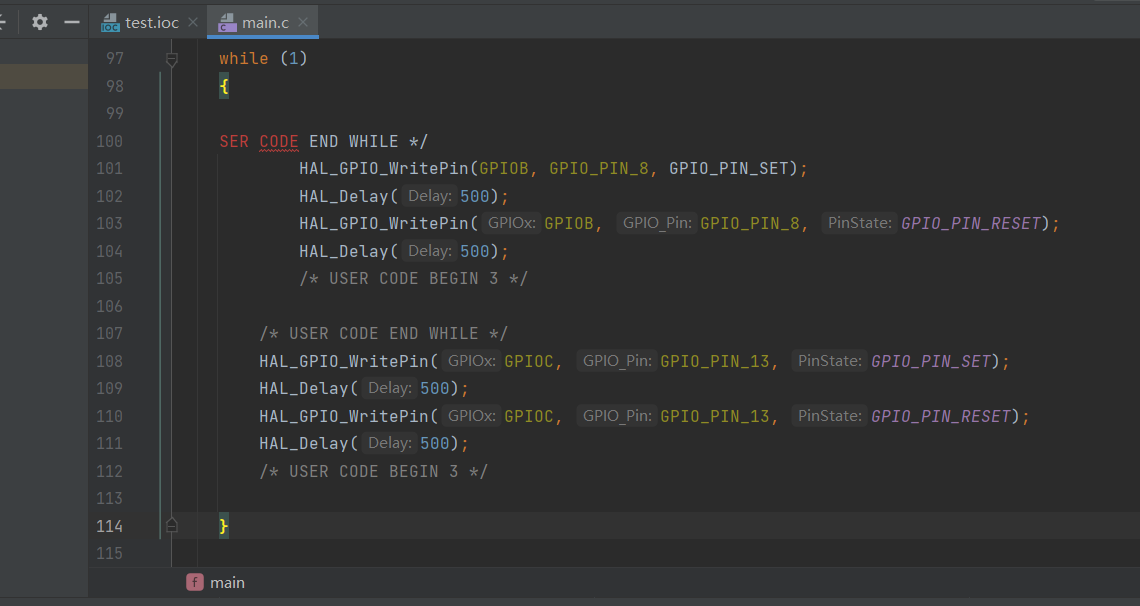Click the function icon next to the main breadcrumb

point(195,582)
